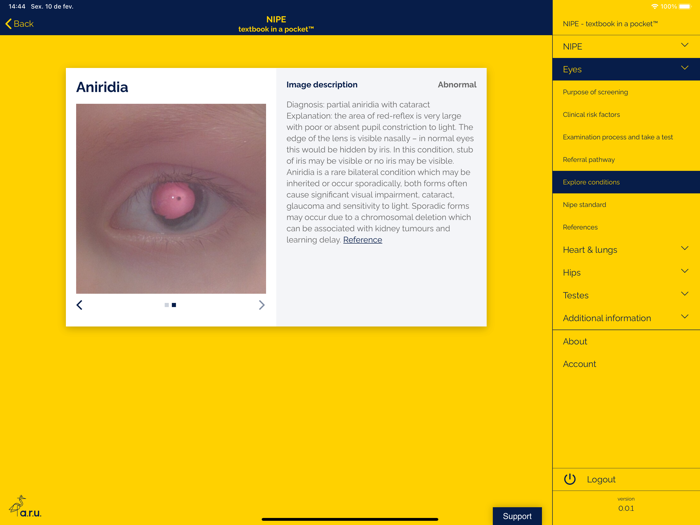Screen dimensions: 700x525
Task: Click the Logout power icon
Action: coord(570,479)
